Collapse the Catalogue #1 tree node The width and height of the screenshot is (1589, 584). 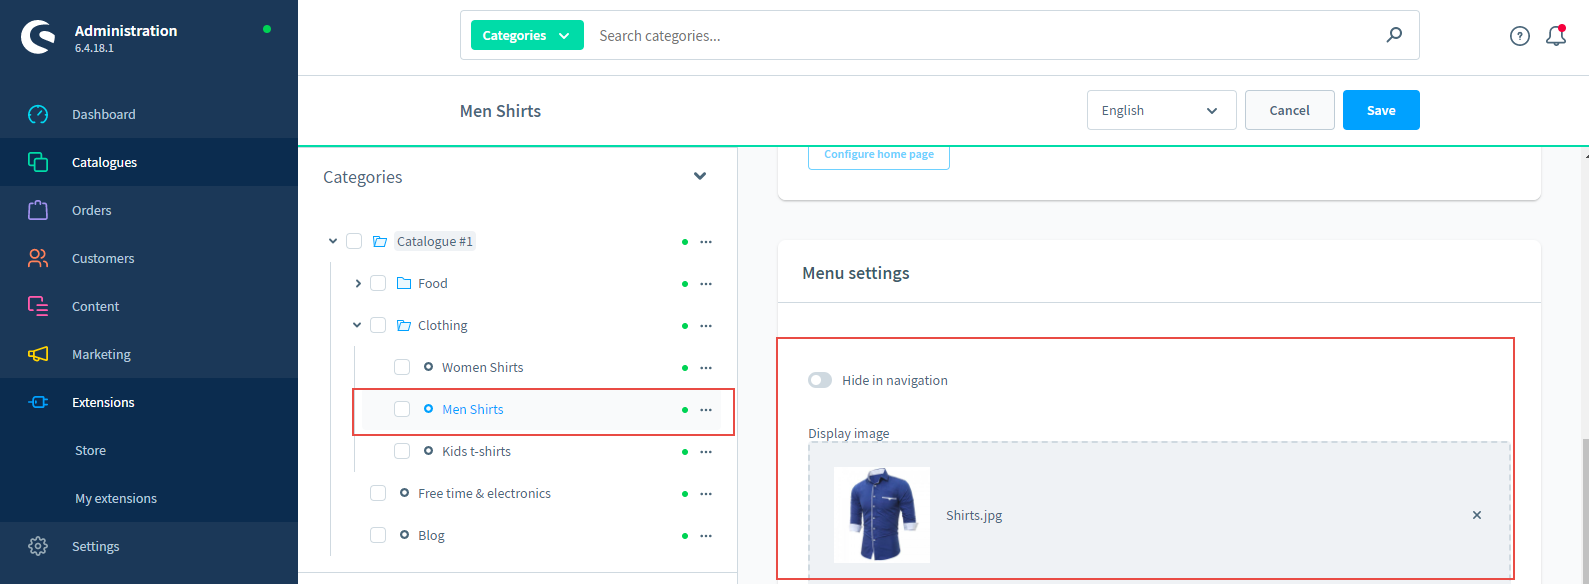[x=333, y=241]
